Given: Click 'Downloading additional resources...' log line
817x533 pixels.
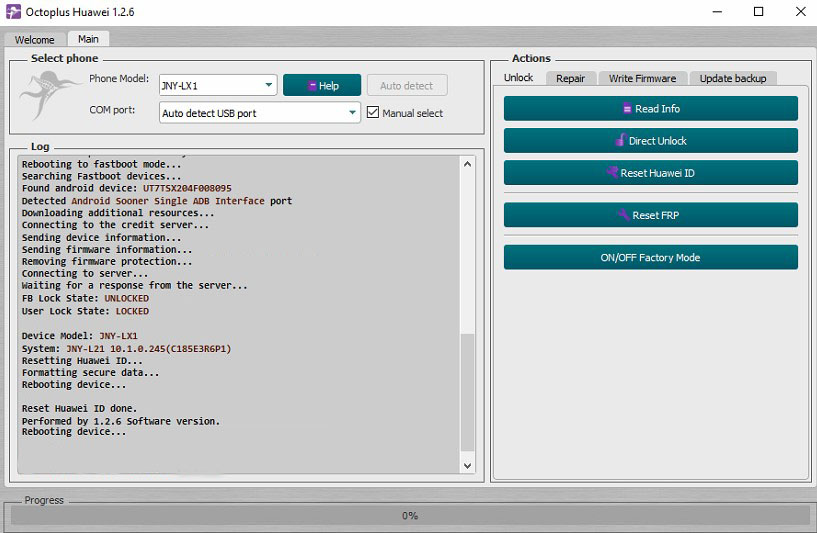Looking at the screenshot, I should (118, 213).
